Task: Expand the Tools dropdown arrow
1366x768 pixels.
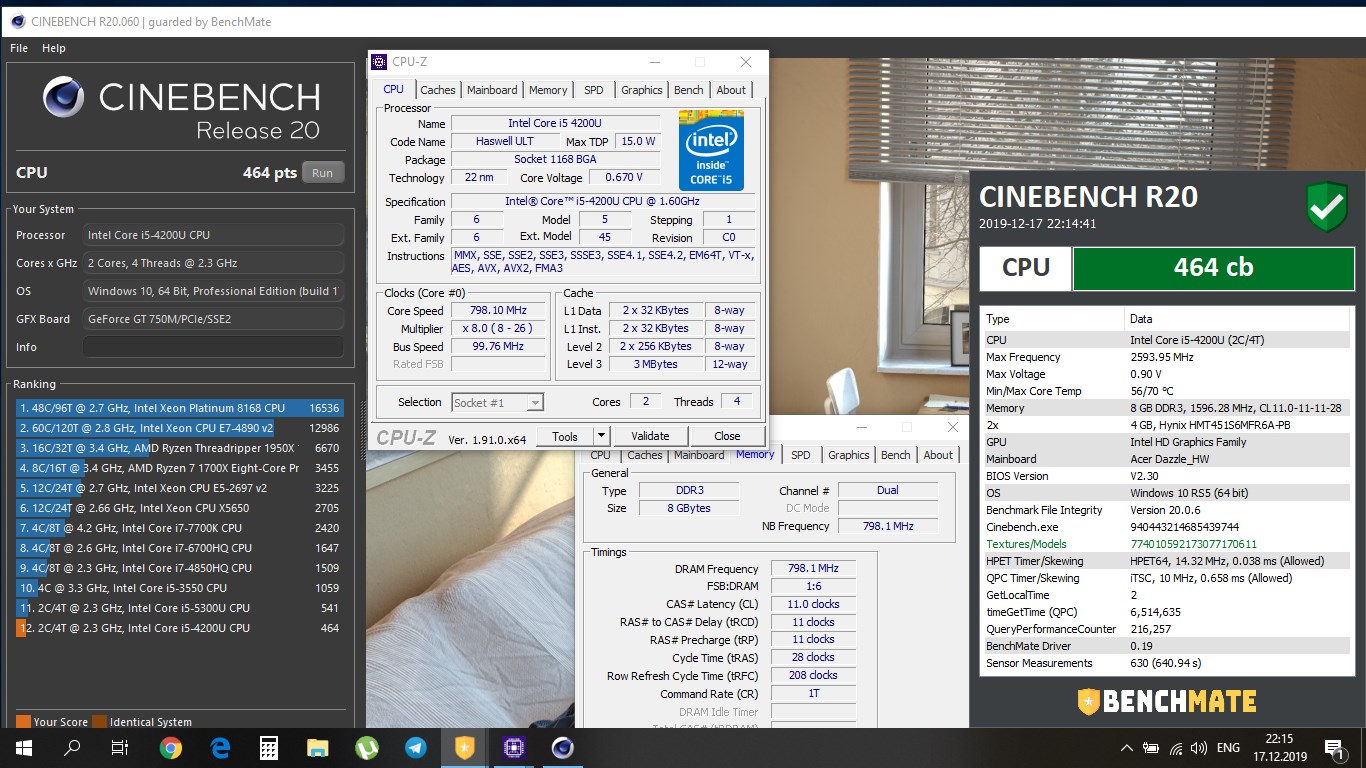Action: (x=601, y=436)
